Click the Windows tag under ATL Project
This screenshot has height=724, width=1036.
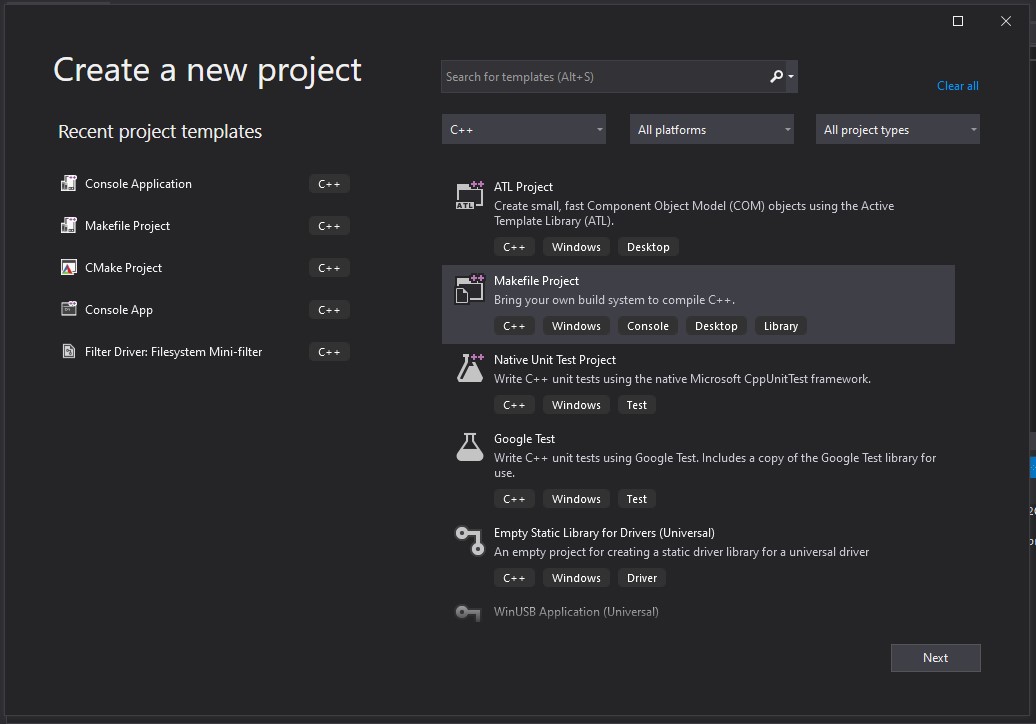coord(576,247)
